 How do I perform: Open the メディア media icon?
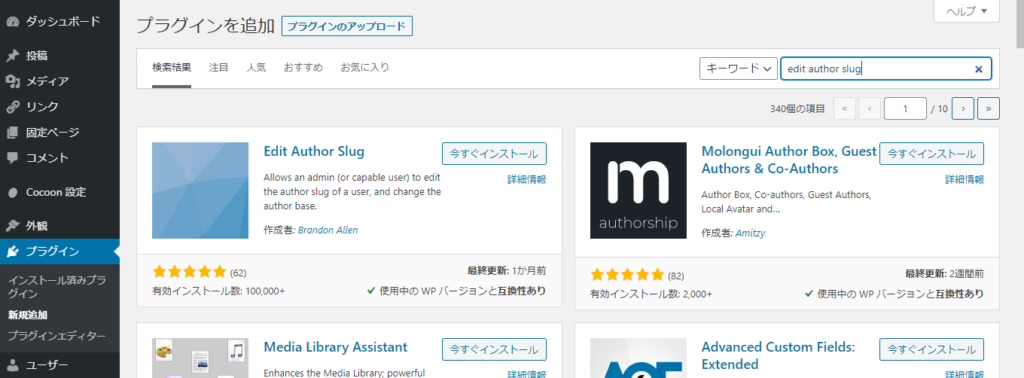pos(12,82)
